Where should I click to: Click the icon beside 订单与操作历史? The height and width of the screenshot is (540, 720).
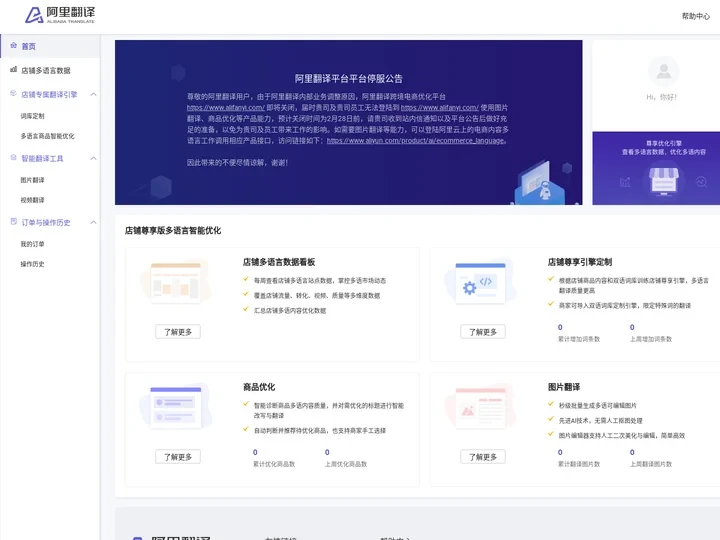pyautogui.click(x=13, y=222)
